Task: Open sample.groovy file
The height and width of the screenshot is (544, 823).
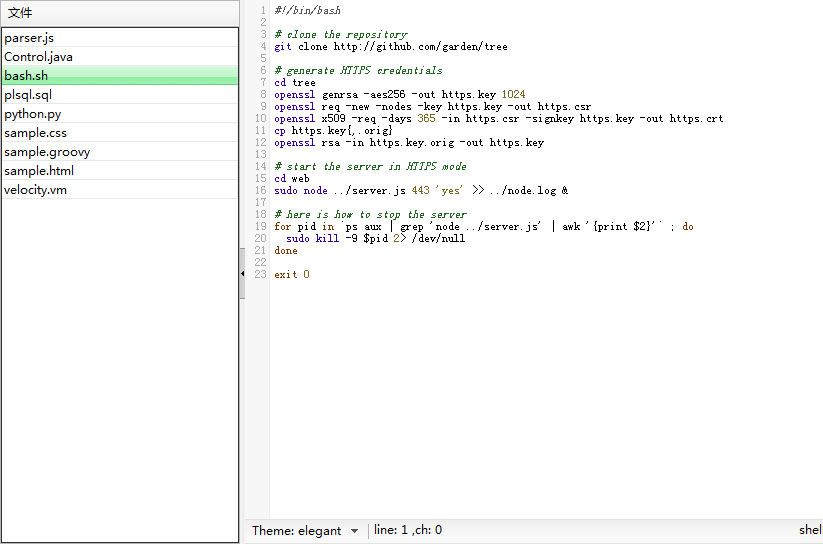Action: pyautogui.click(x=47, y=152)
